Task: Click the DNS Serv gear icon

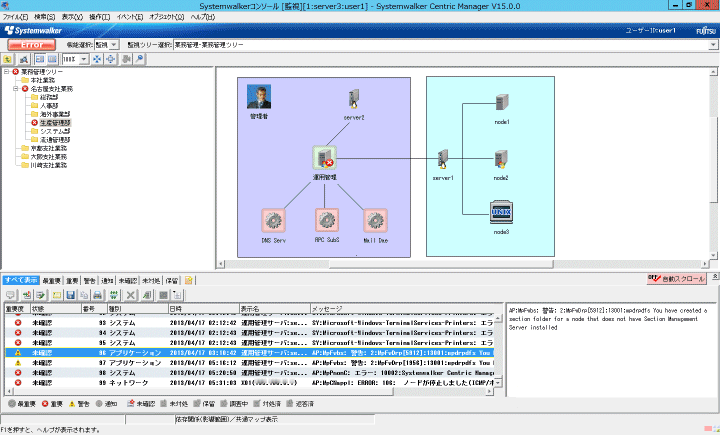Action: (273, 220)
